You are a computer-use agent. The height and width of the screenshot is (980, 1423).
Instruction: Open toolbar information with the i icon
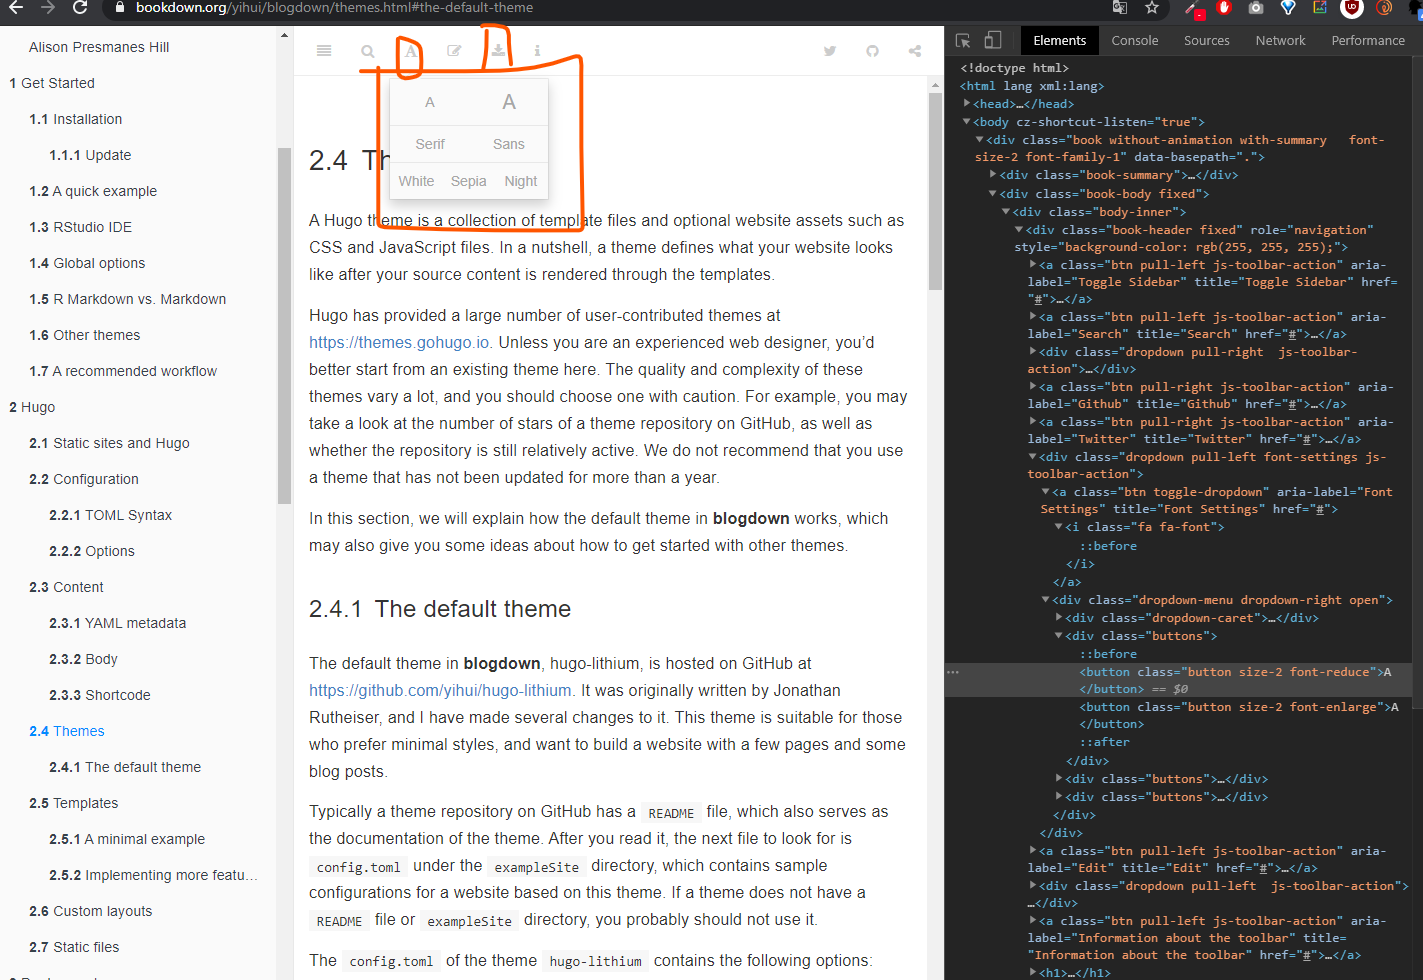(x=538, y=50)
